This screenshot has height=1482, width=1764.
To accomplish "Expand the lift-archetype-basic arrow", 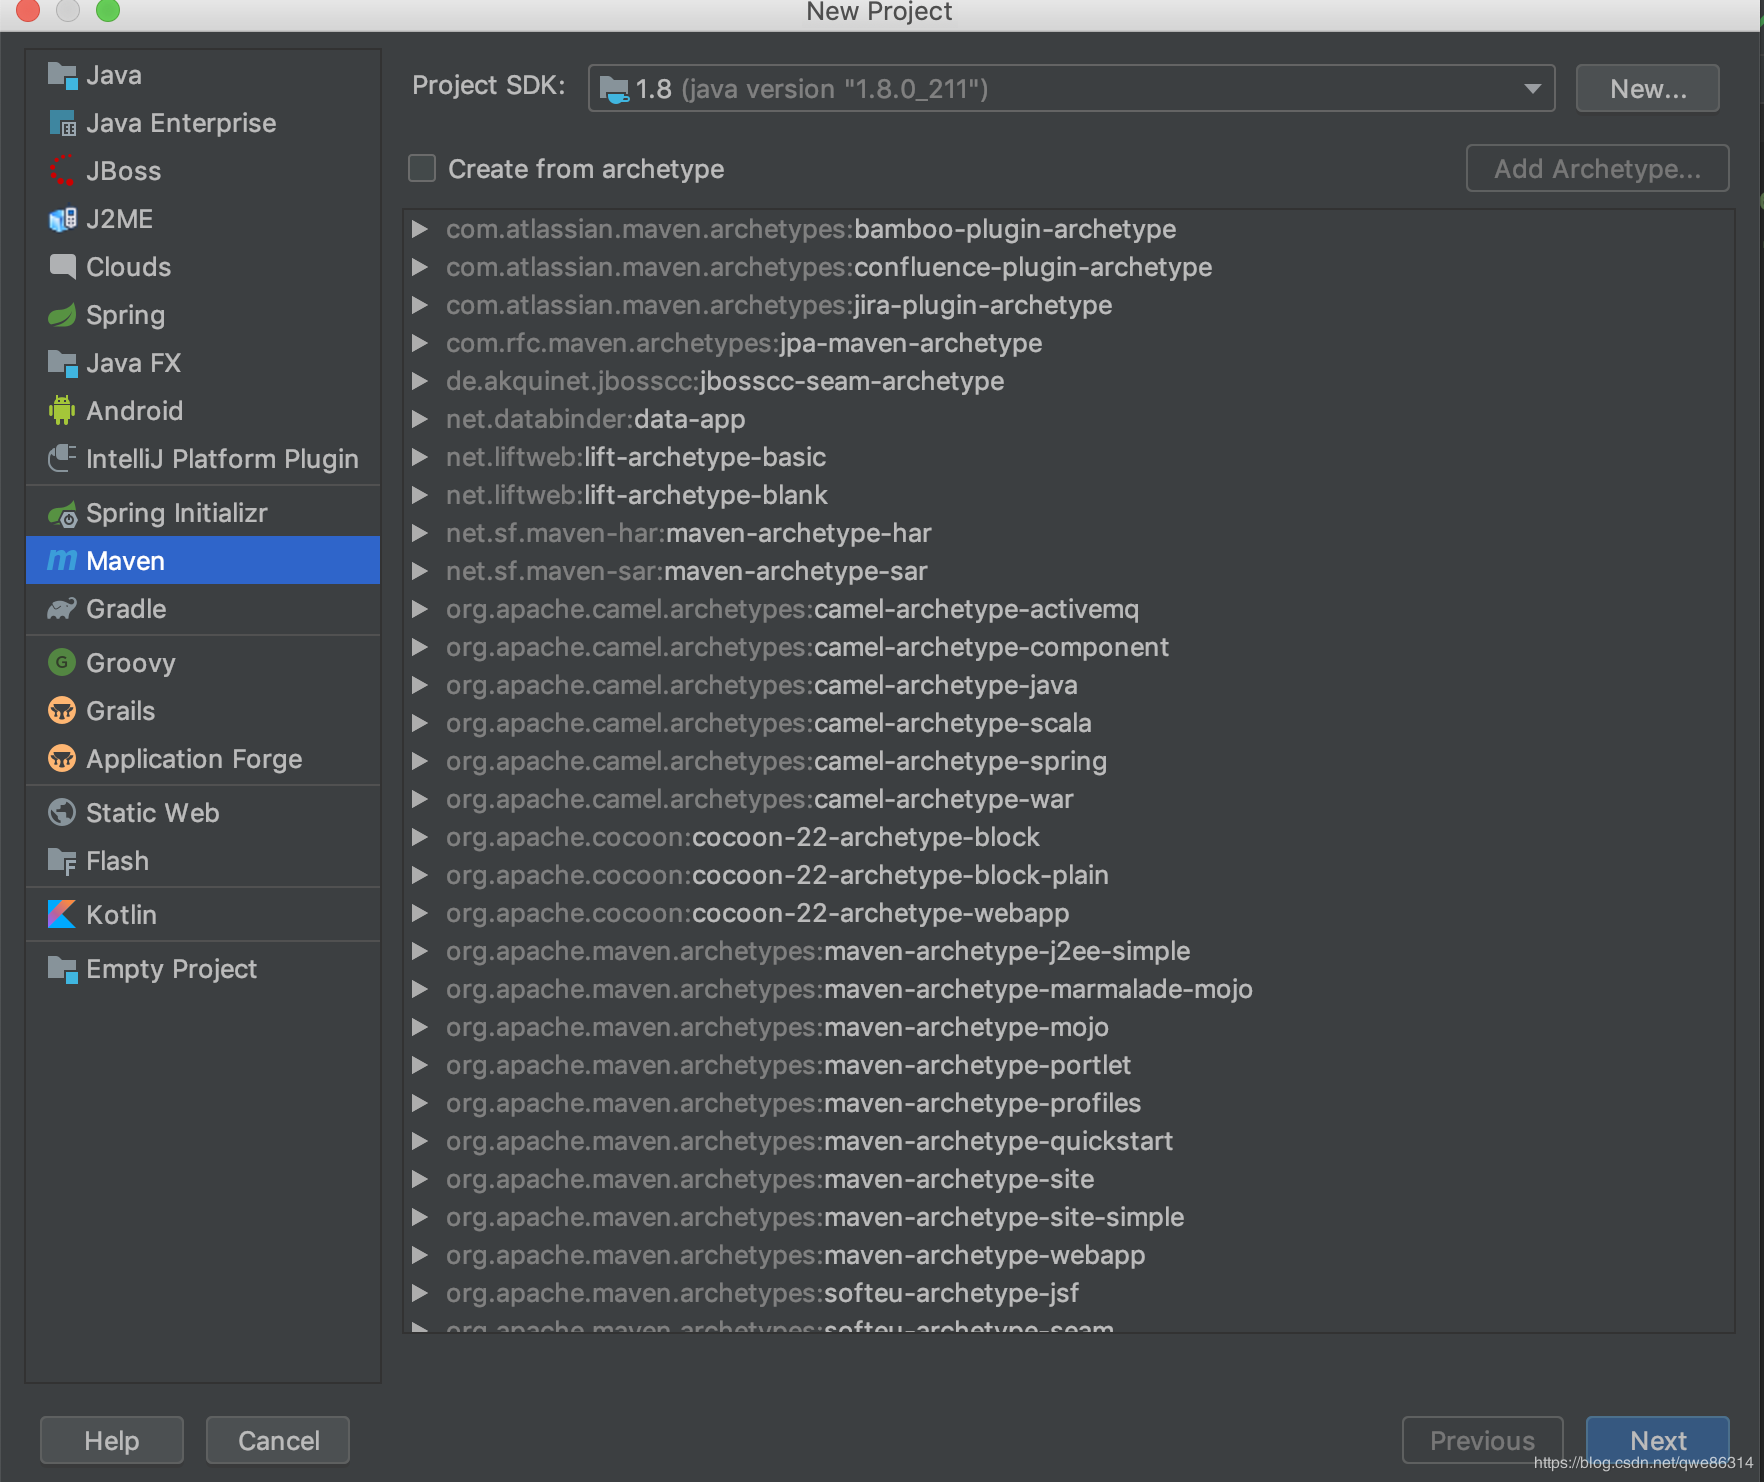I will [x=420, y=457].
